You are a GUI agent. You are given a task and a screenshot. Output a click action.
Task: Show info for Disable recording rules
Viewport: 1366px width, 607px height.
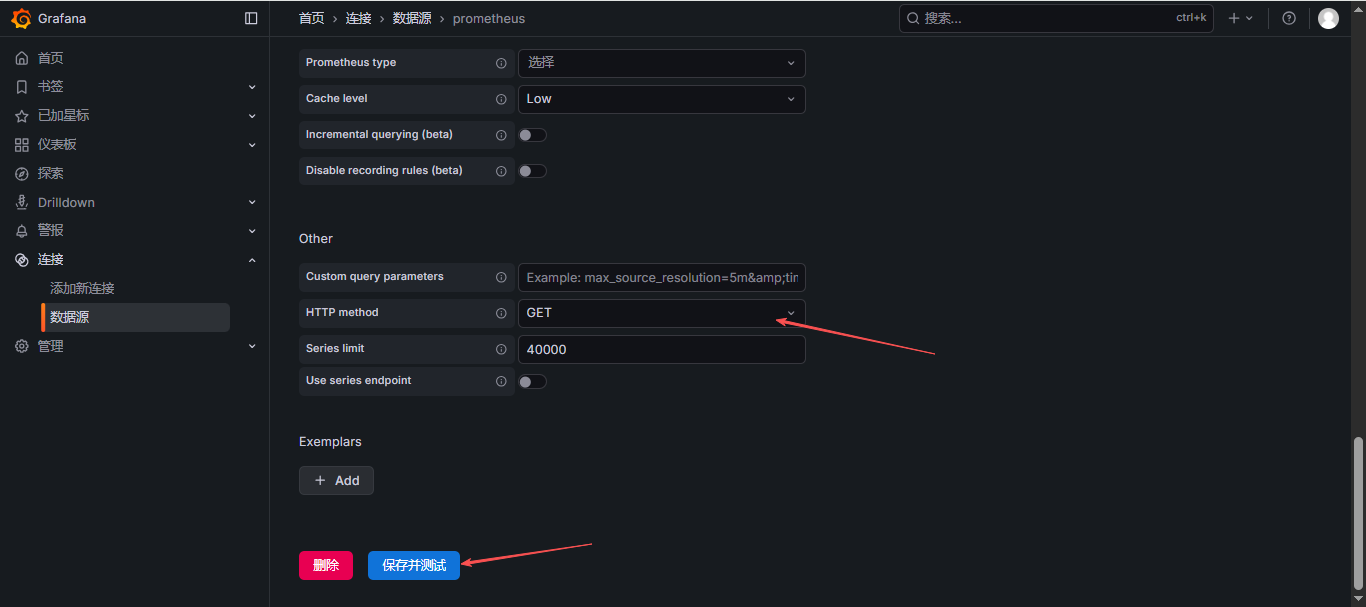point(501,171)
